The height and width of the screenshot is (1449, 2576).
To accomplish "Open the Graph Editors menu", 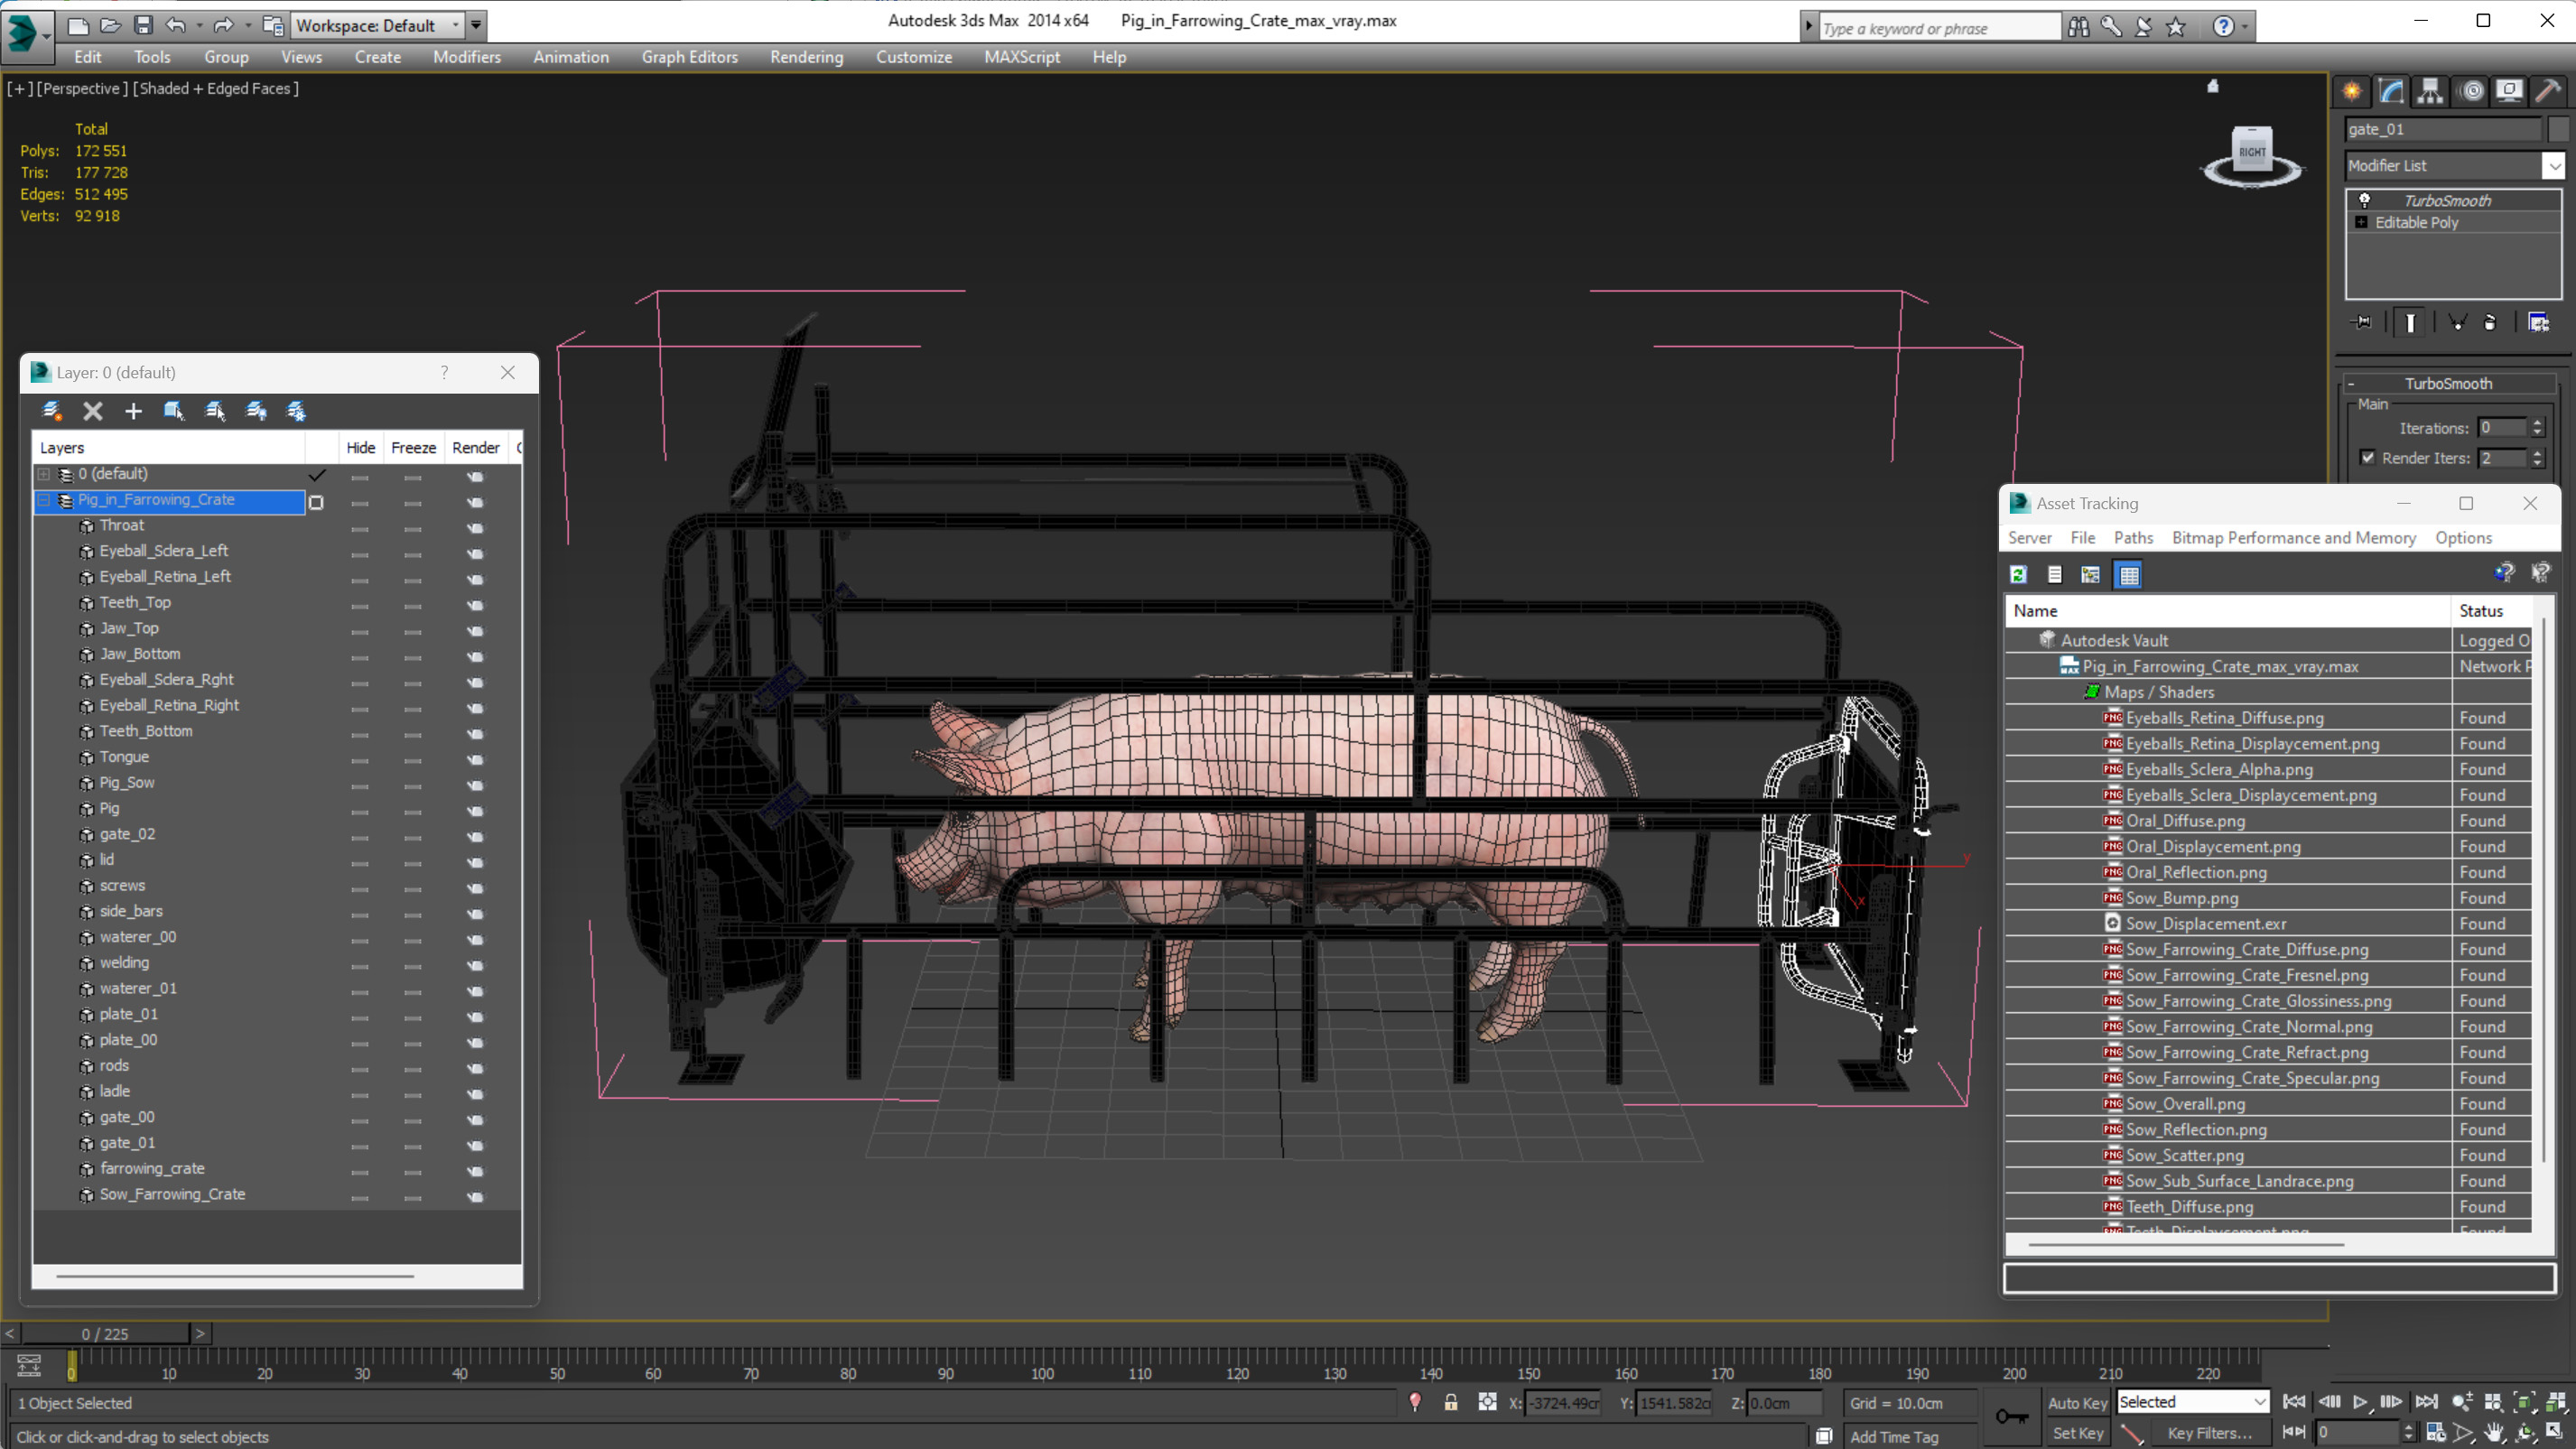I will click(x=690, y=57).
